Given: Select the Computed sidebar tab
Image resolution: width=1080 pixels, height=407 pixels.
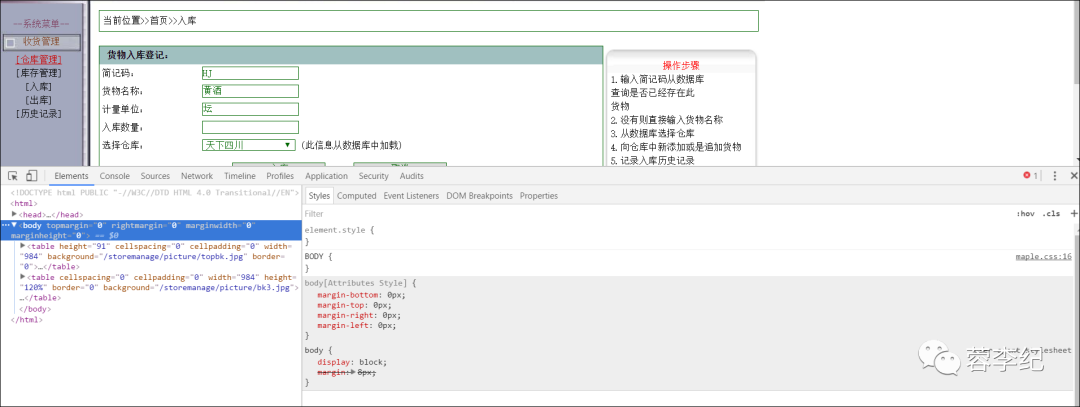Looking at the screenshot, I should coord(356,196).
